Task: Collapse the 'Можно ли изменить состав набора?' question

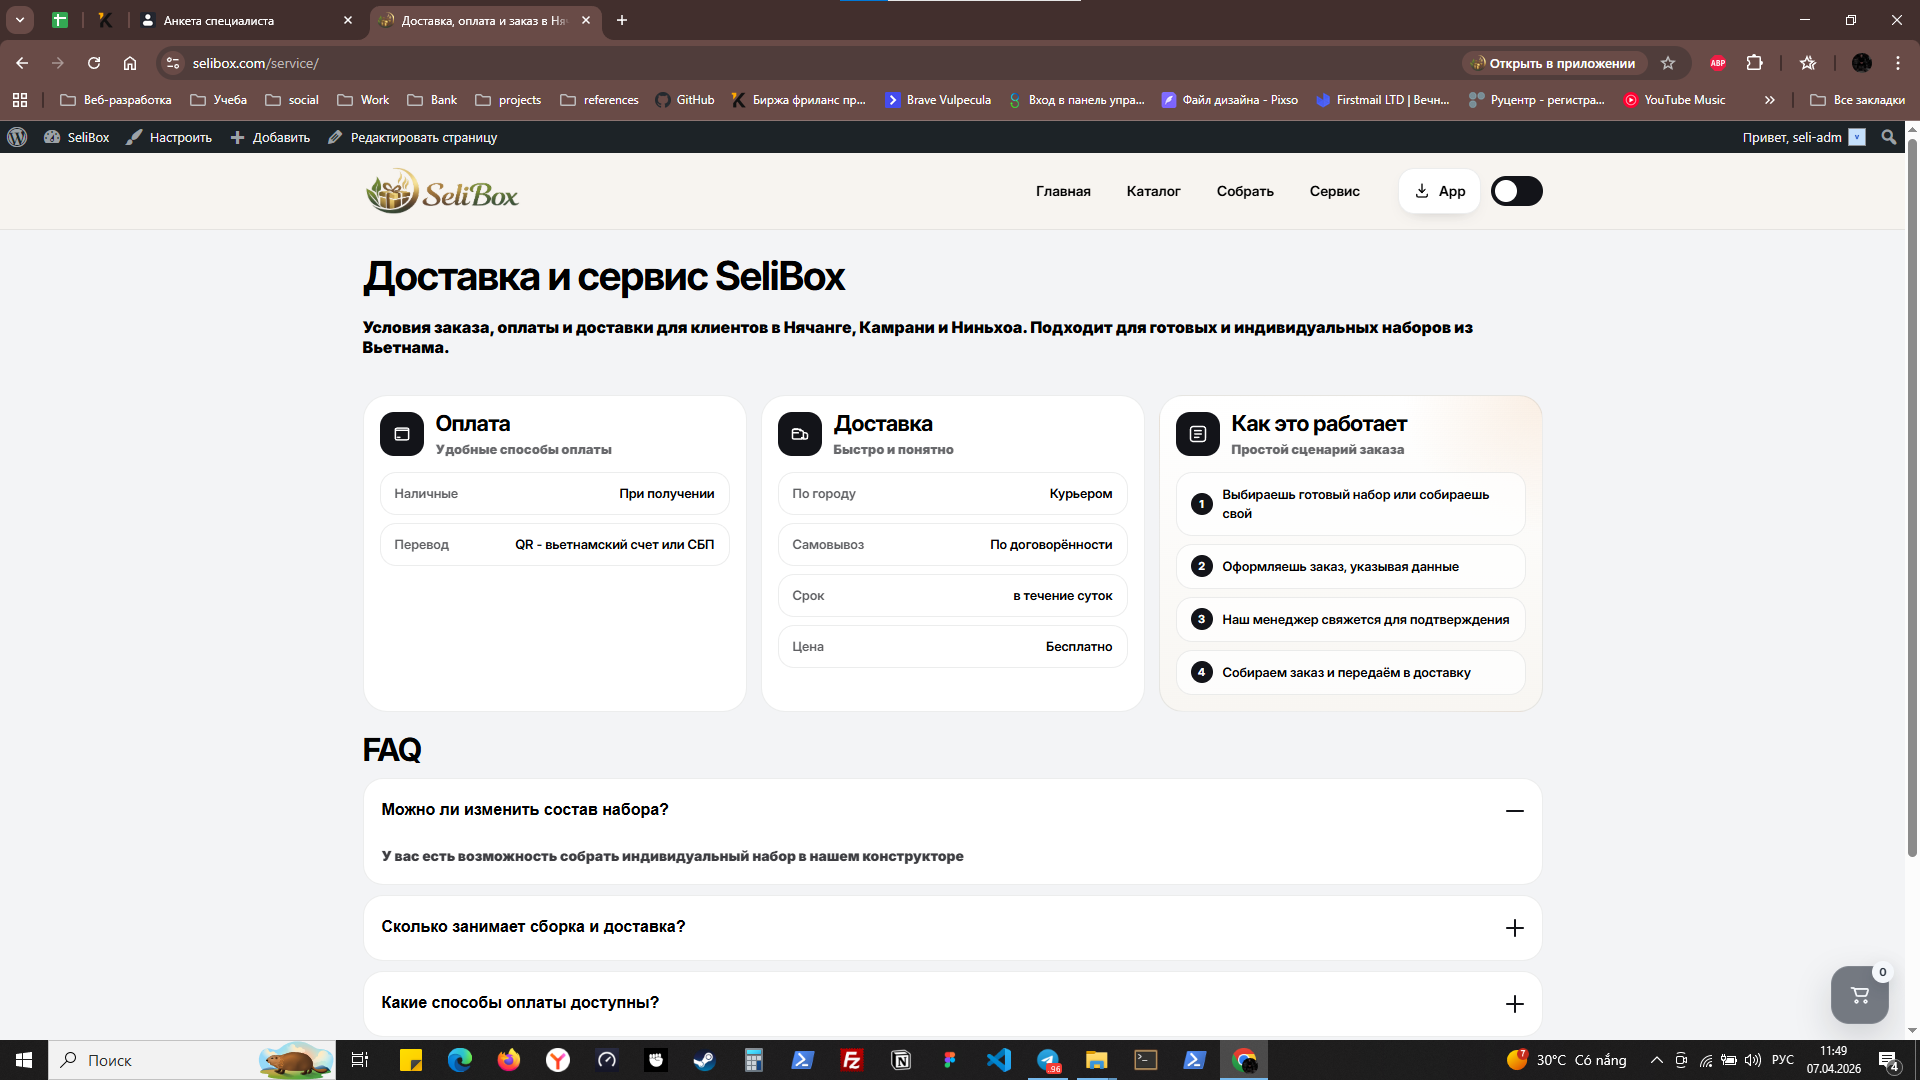Action: (x=1514, y=811)
